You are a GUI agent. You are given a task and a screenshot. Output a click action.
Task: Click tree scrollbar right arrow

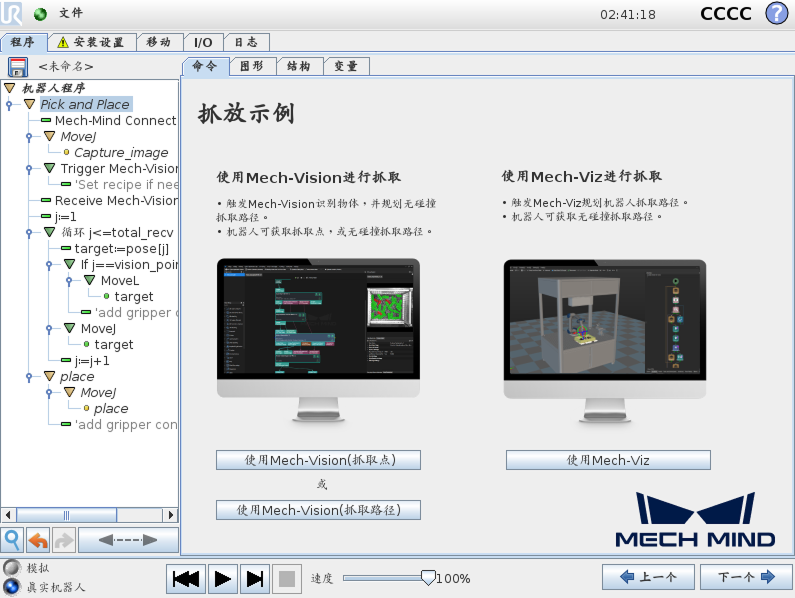pos(171,515)
